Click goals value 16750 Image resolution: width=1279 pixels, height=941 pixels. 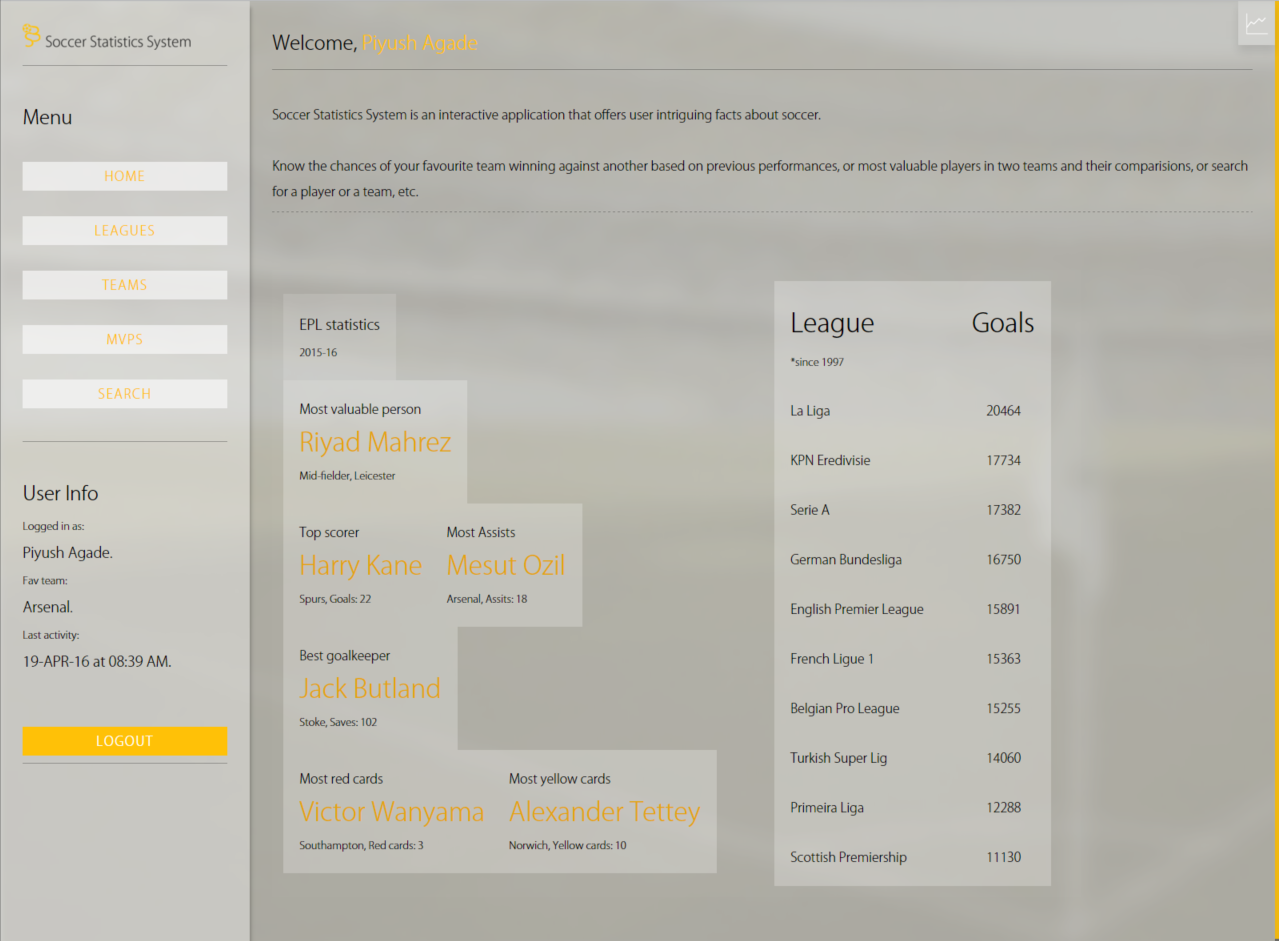[1003, 560]
